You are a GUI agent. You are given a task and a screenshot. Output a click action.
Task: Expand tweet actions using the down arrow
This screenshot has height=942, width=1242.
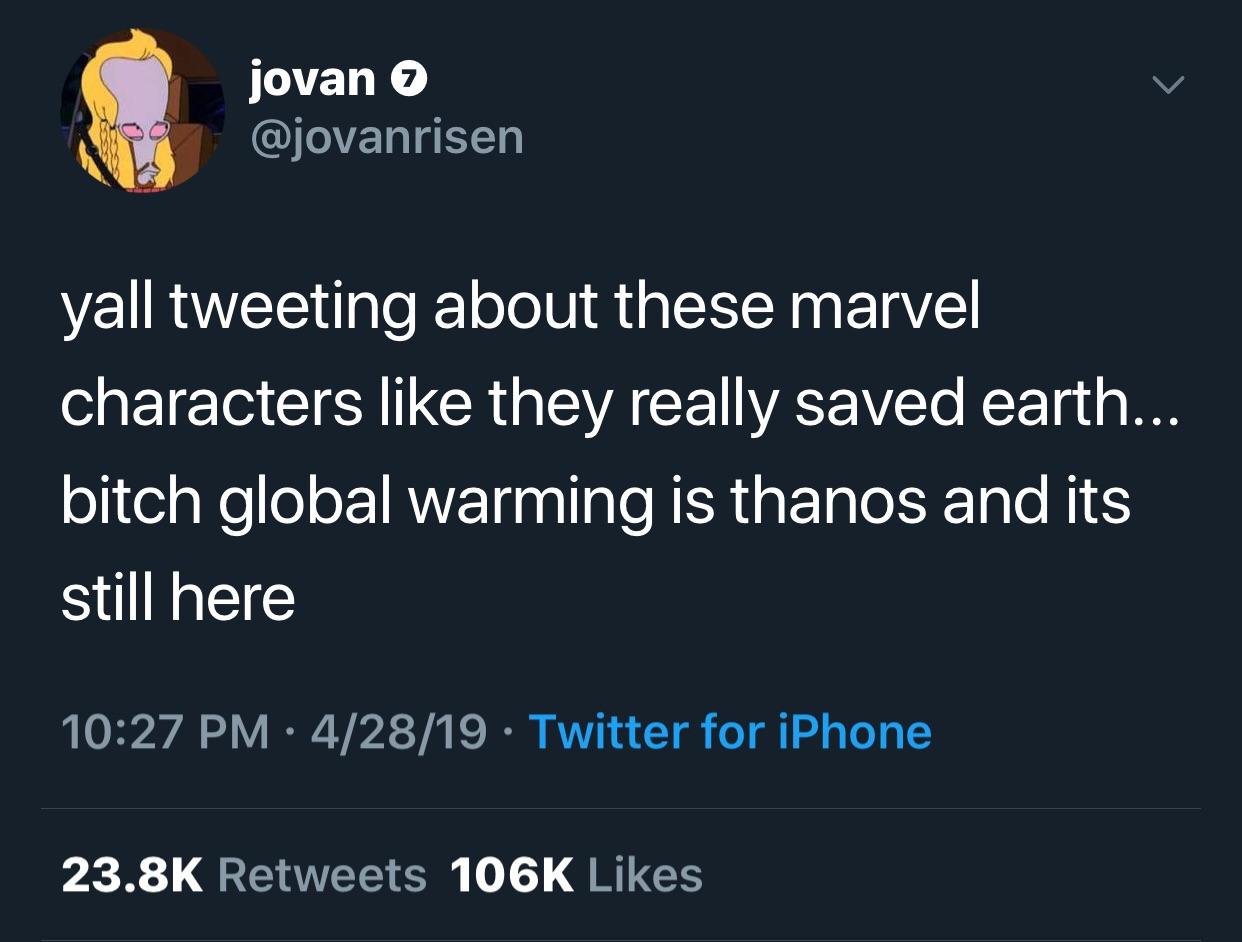click(x=1168, y=86)
